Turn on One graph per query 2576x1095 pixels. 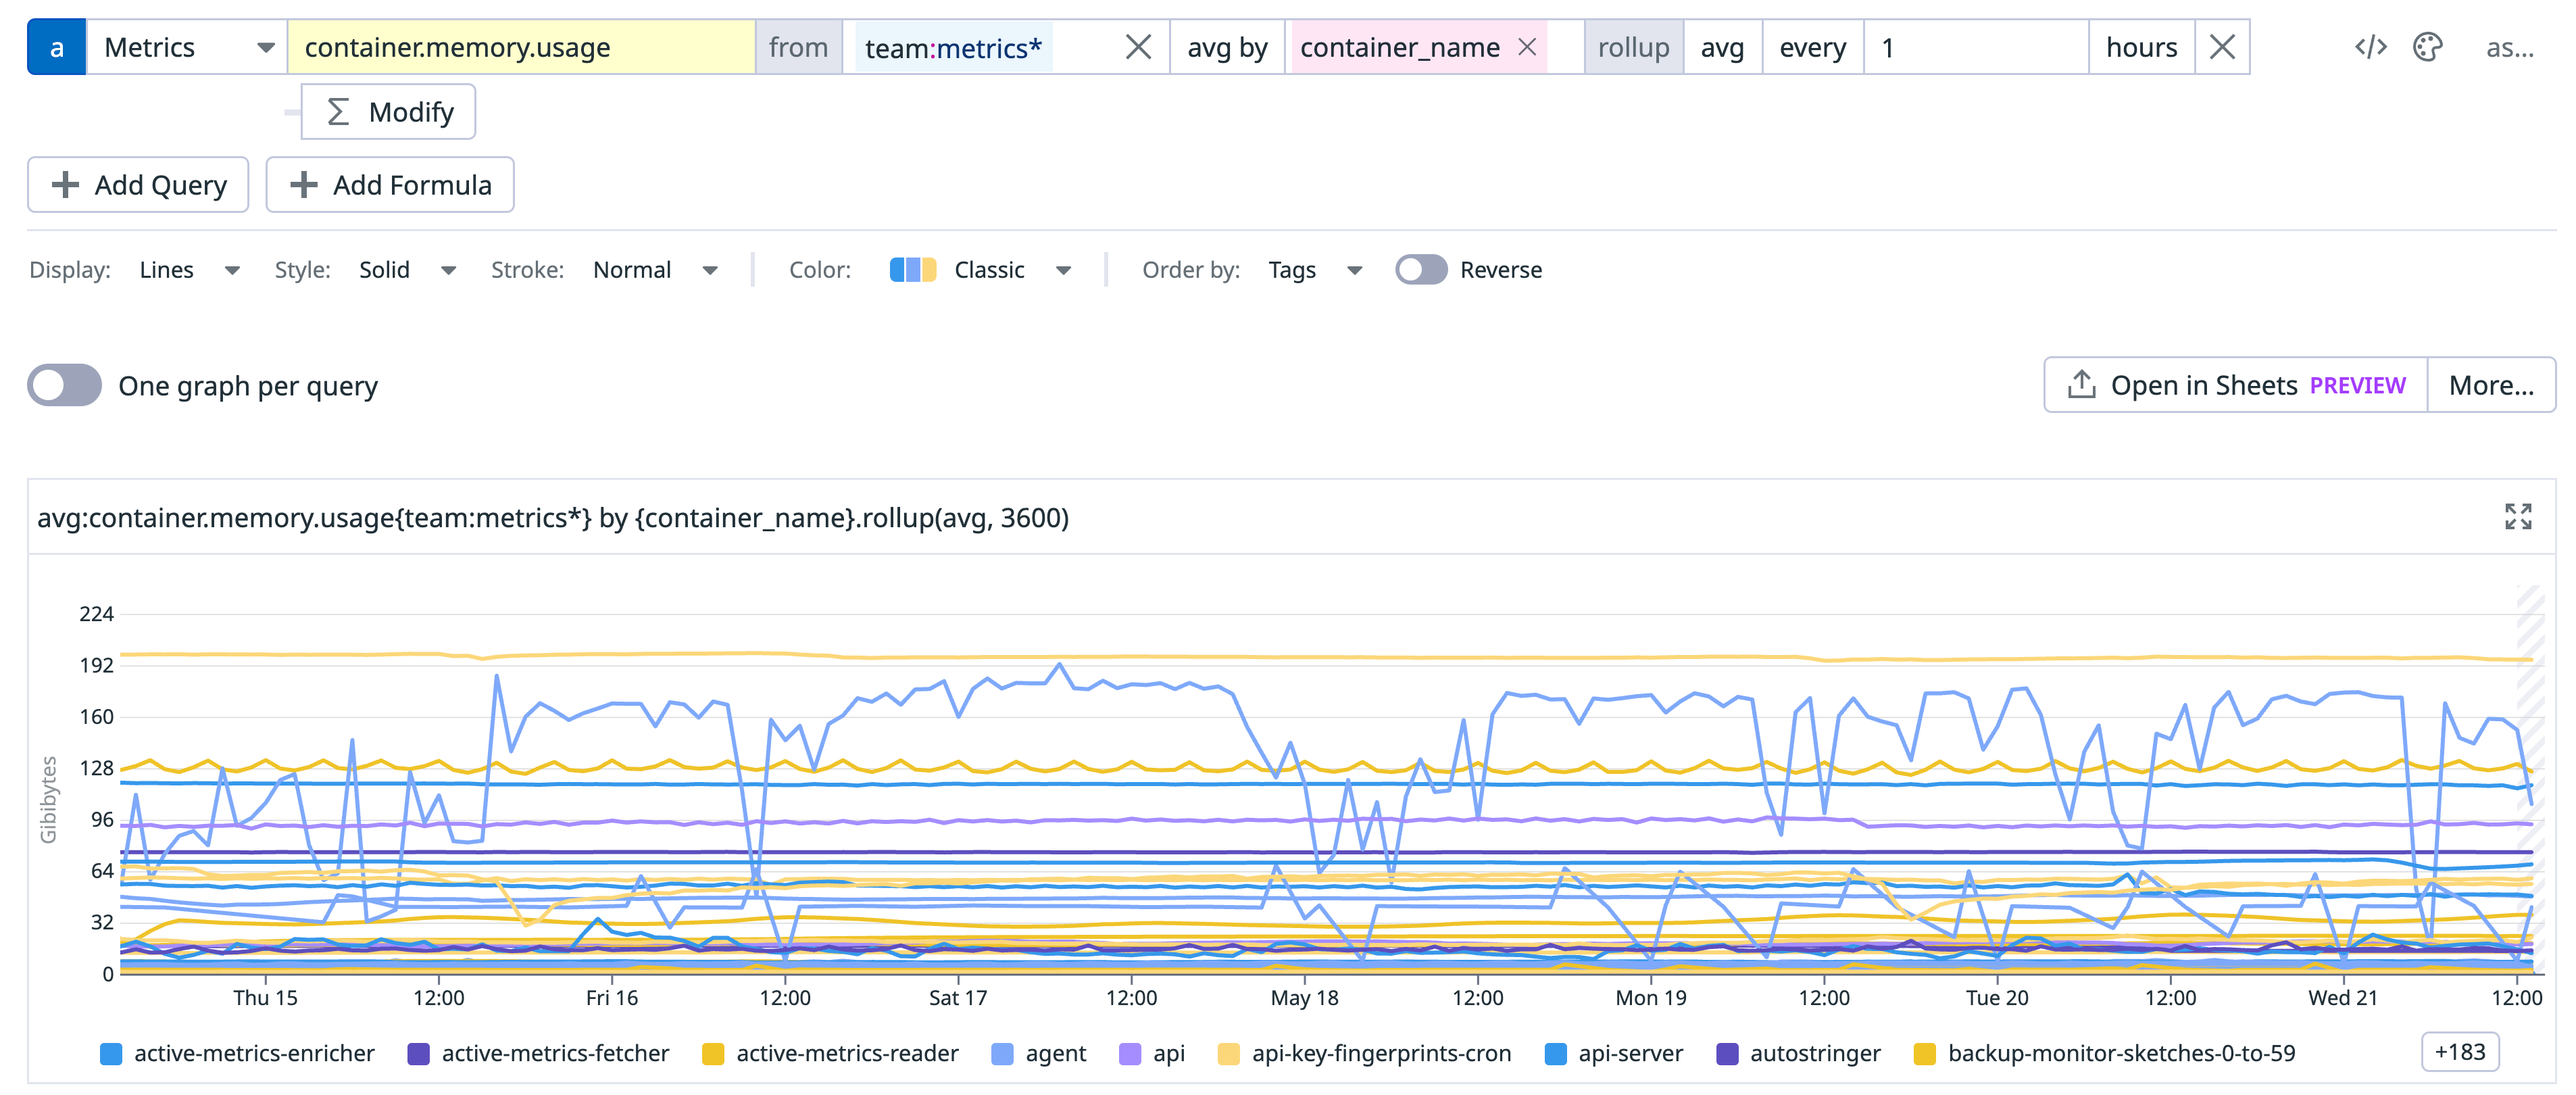(66, 384)
